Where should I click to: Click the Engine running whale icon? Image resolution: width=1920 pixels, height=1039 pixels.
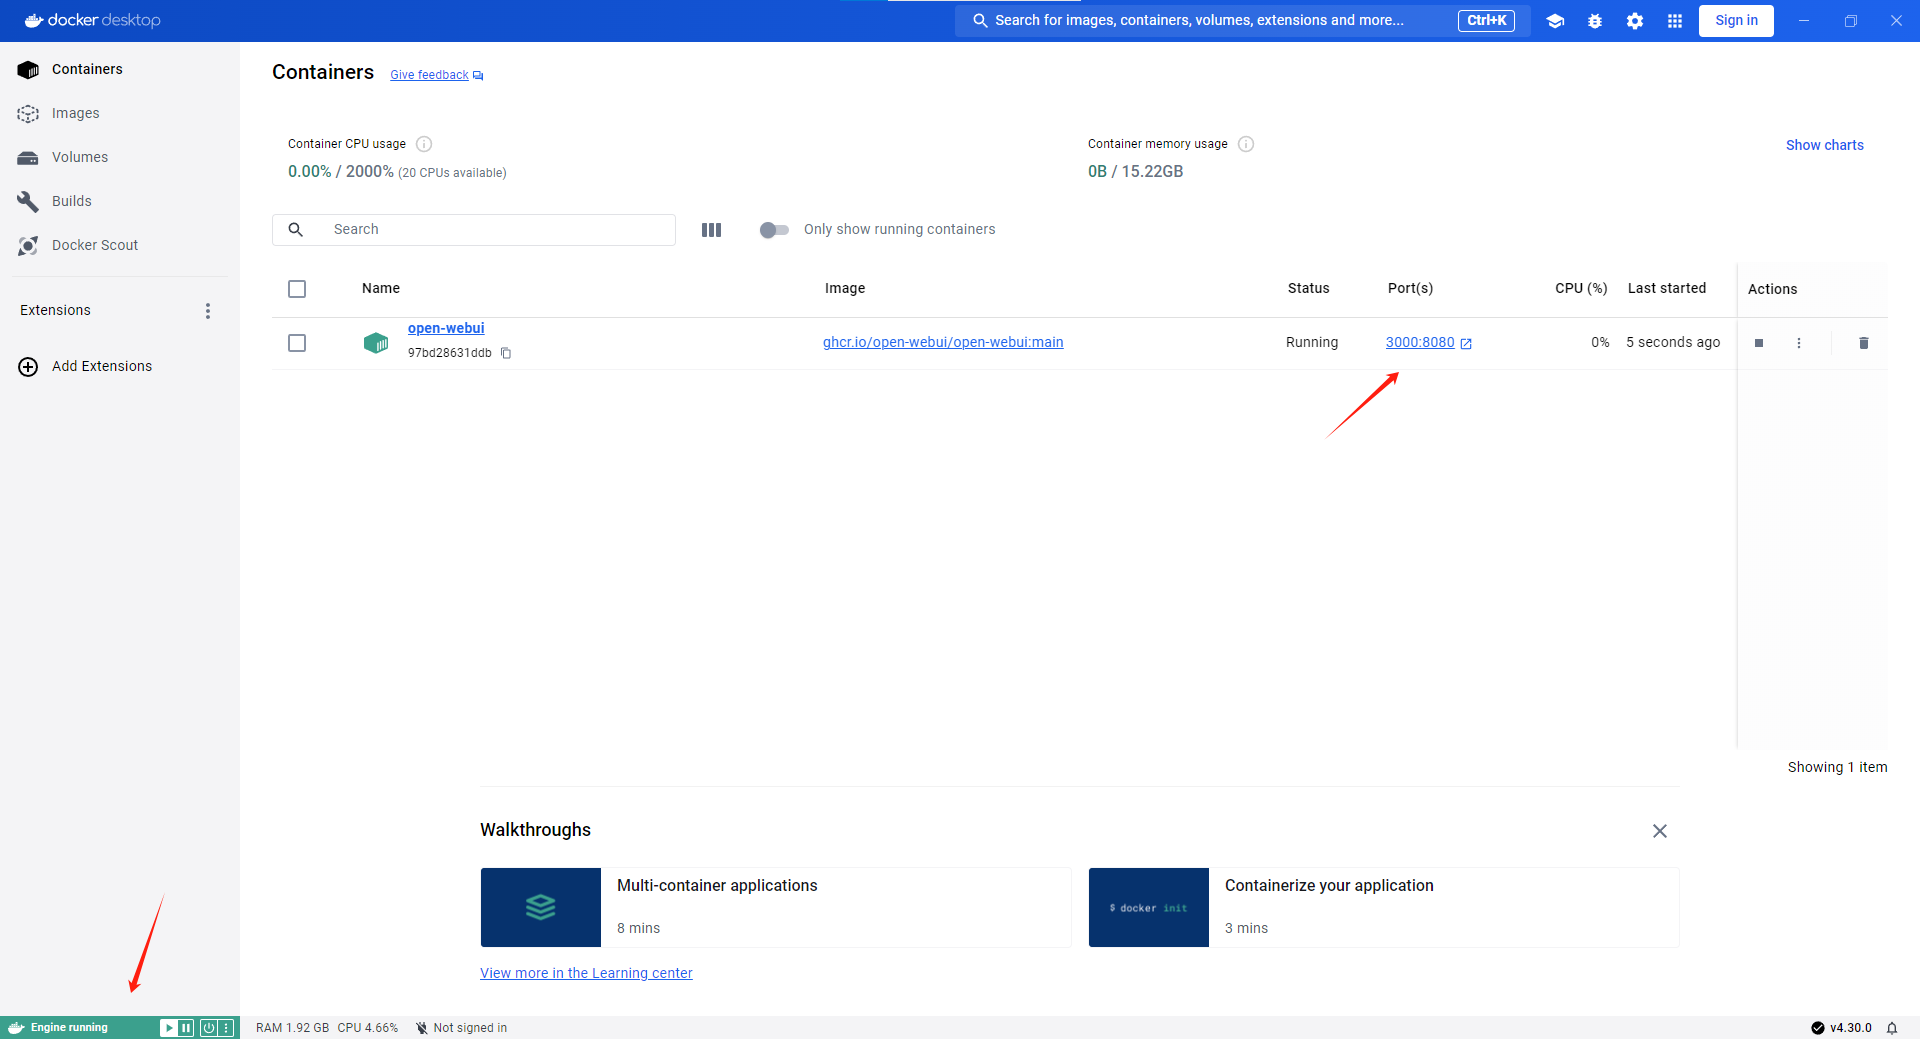[15, 1028]
